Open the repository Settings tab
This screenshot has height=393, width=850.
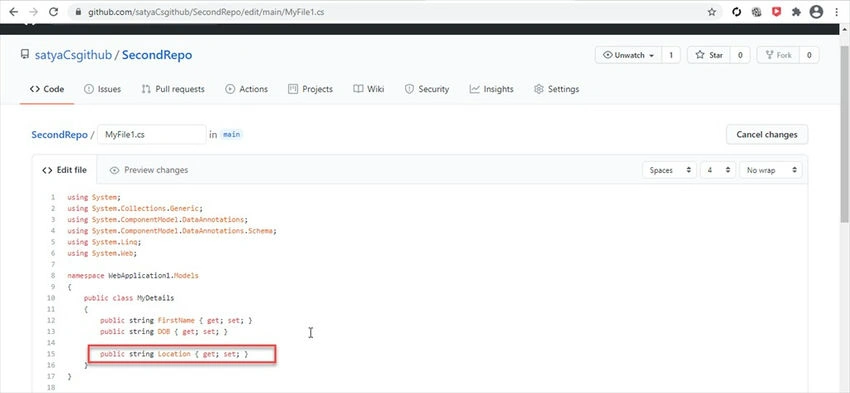[x=556, y=89]
